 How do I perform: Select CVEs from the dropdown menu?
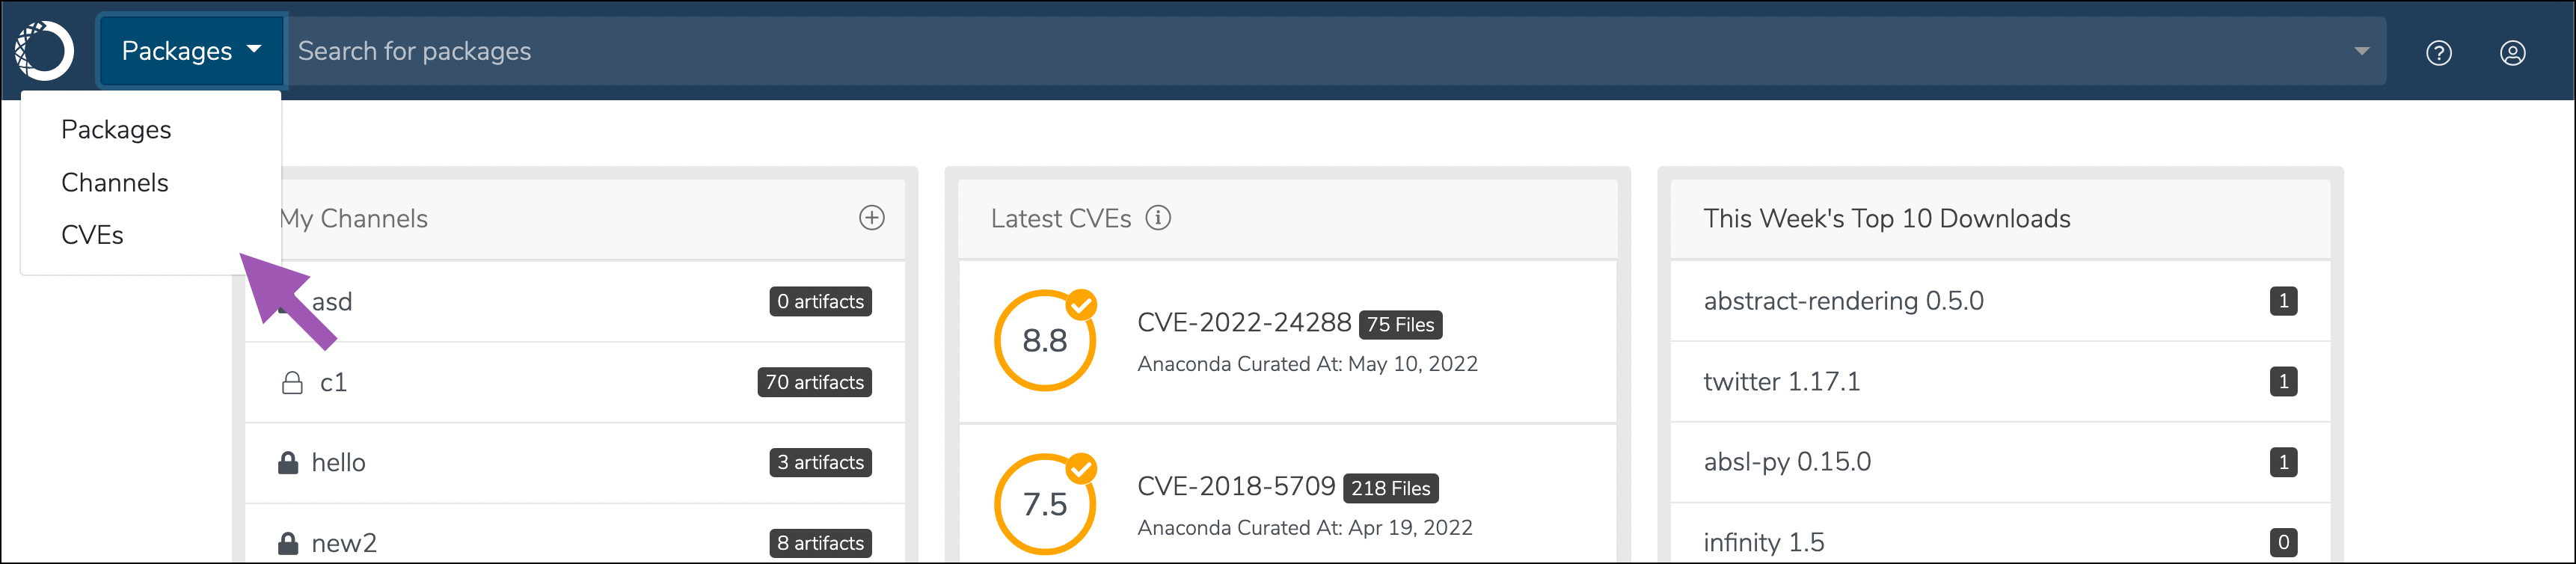[92, 235]
